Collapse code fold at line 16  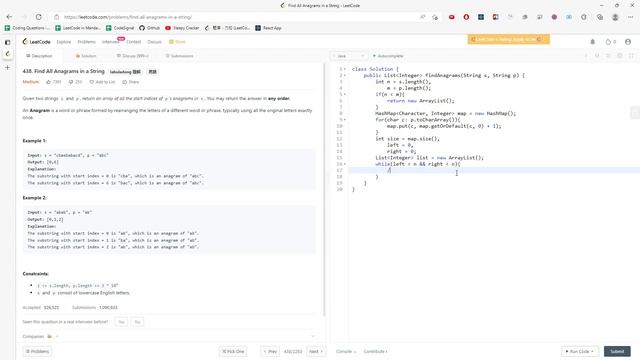(345, 164)
